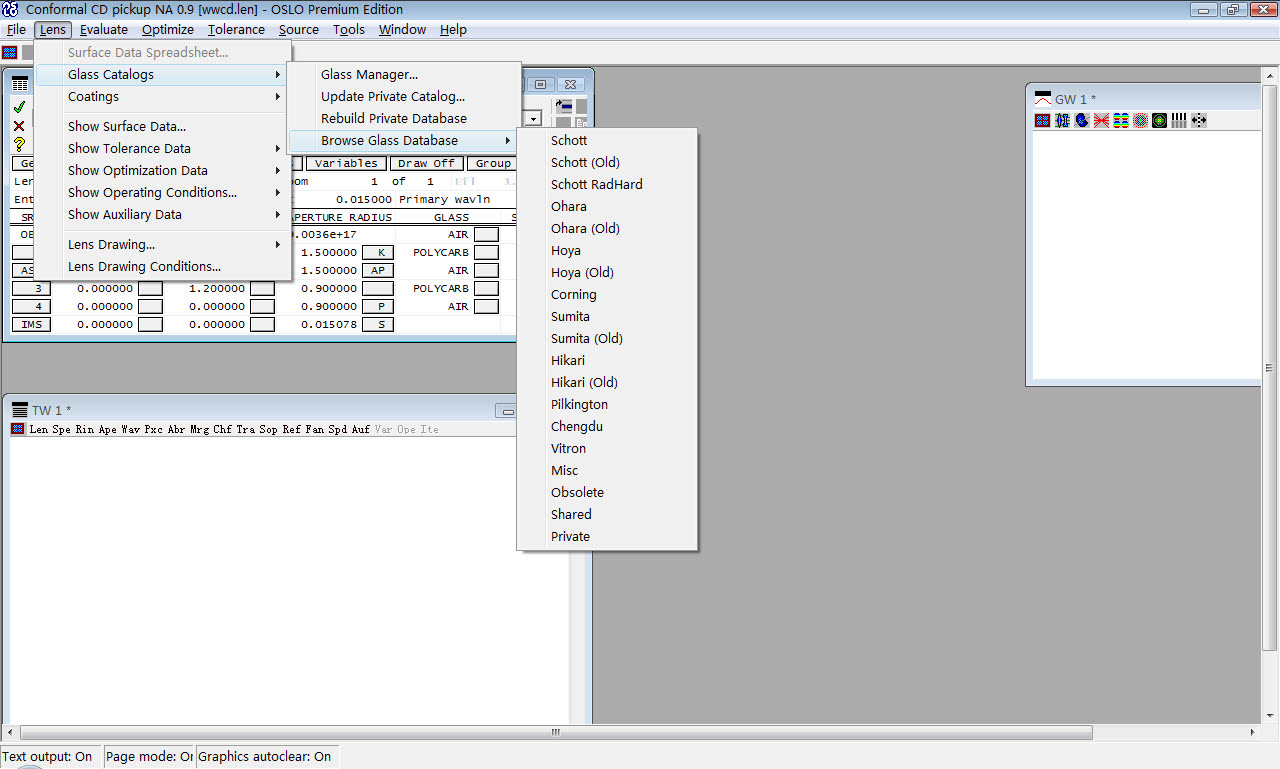Viewport: 1280px width, 769px height.
Task: Open the Evaluate menu
Action: 104,30
